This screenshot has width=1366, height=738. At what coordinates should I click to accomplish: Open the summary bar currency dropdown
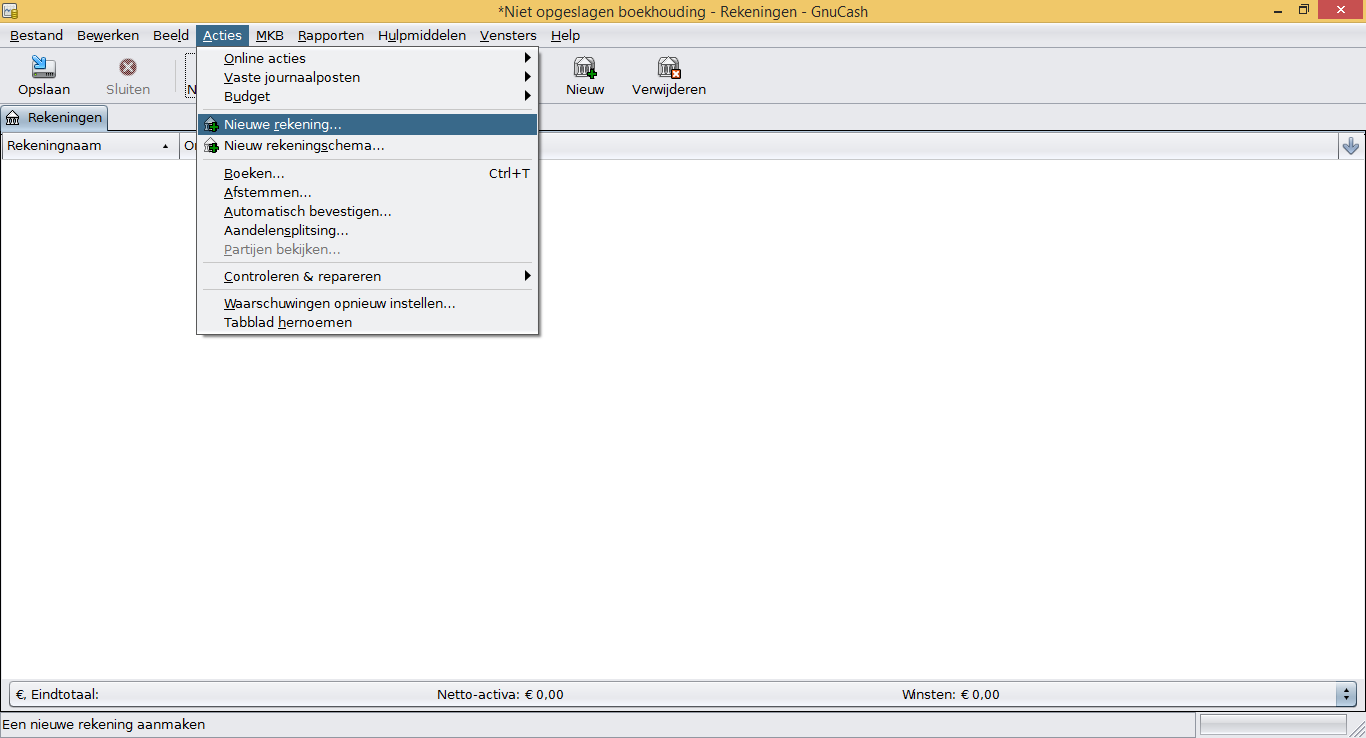(x=1346, y=694)
